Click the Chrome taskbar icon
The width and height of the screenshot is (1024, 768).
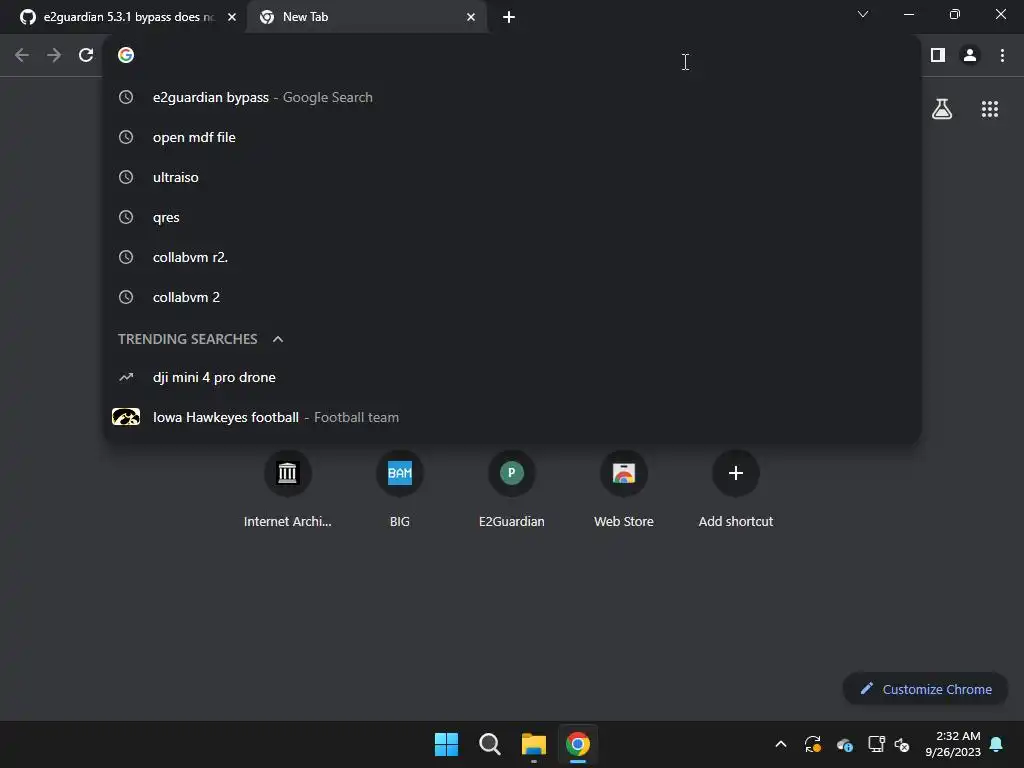coord(577,744)
